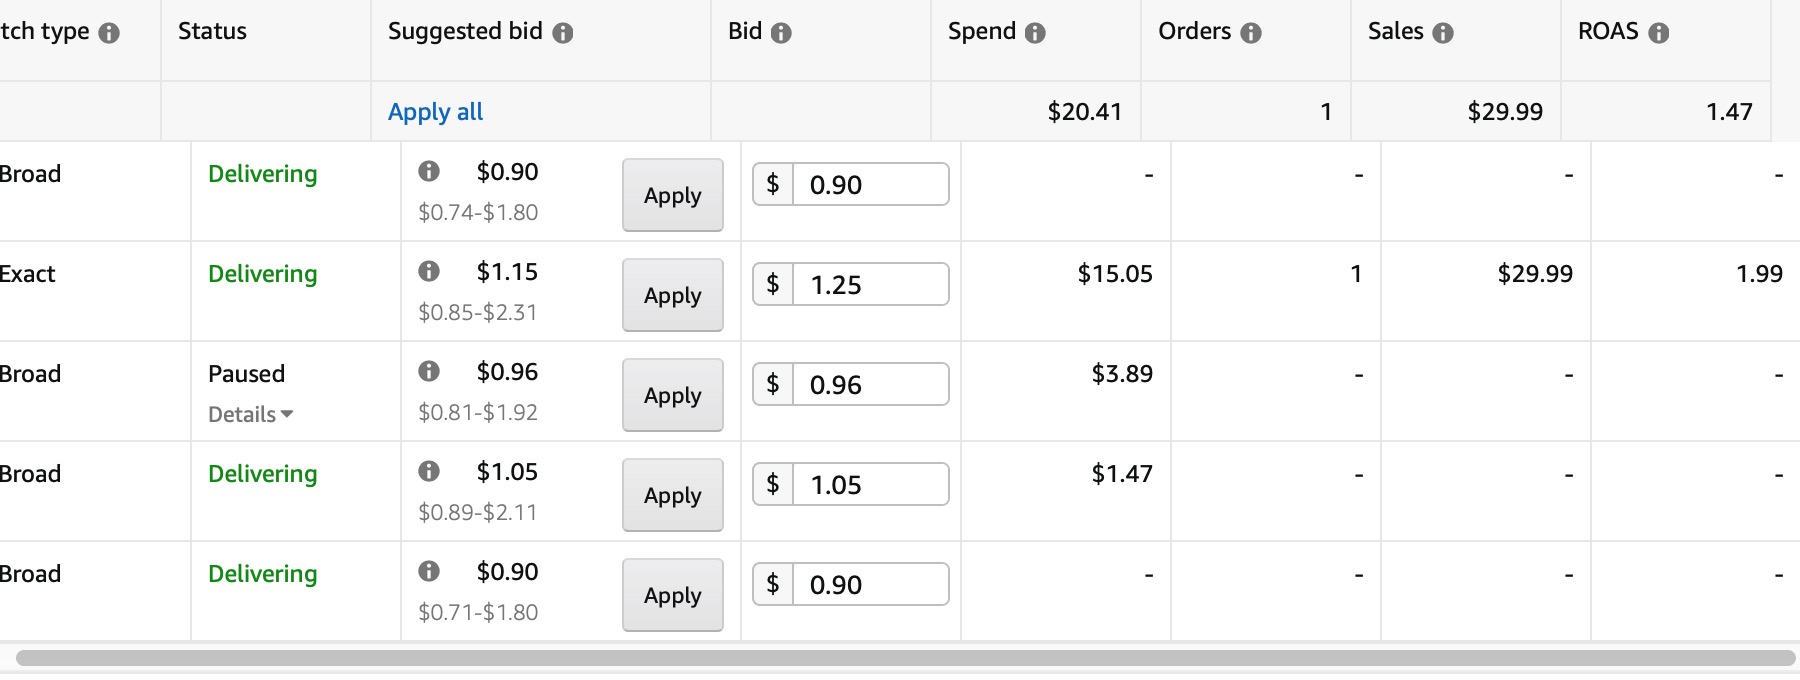Click info icon next to $1.05 suggested bid
This screenshot has height=680, width=1800.
(x=429, y=471)
